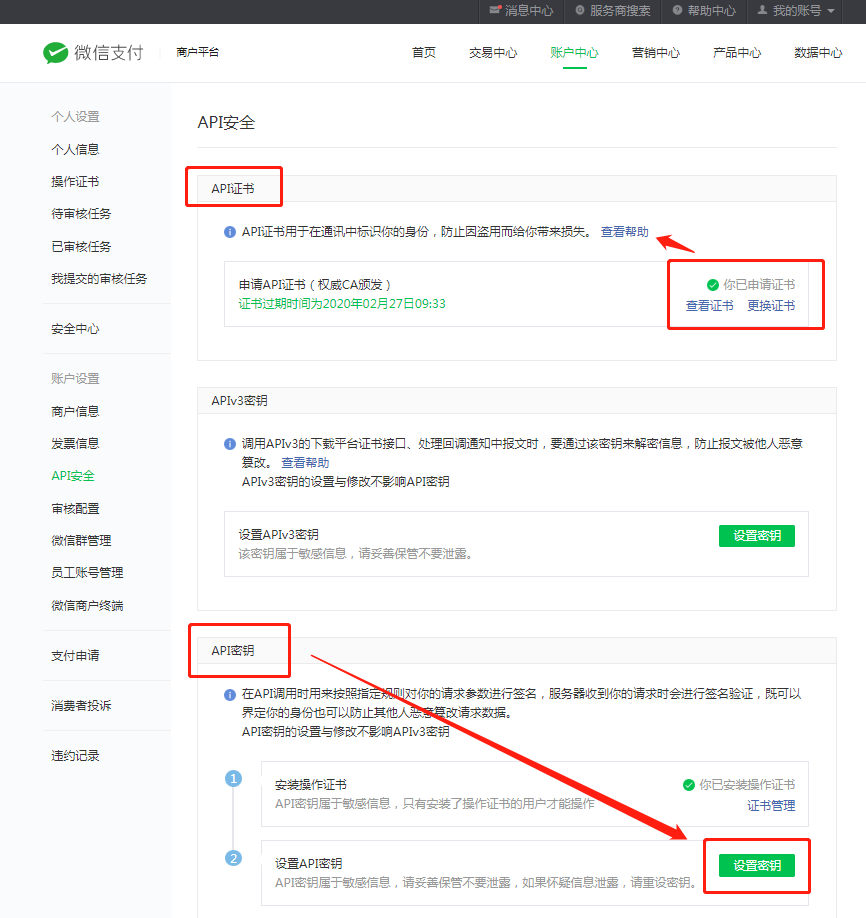This screenshot has width=866, height=918.
Task: Open 已审核任务 in the sidebar
Action: pos(81,246)
